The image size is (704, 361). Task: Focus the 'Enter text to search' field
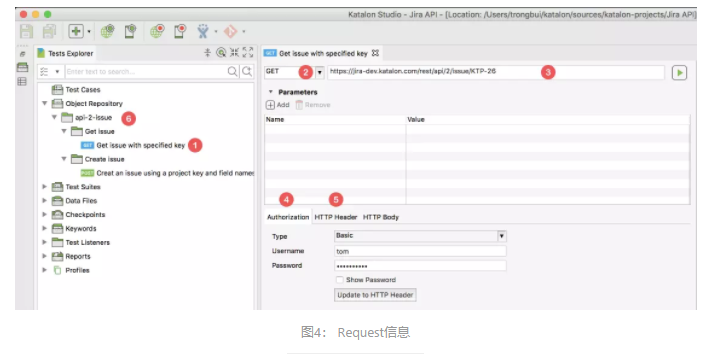coord(145,71)
